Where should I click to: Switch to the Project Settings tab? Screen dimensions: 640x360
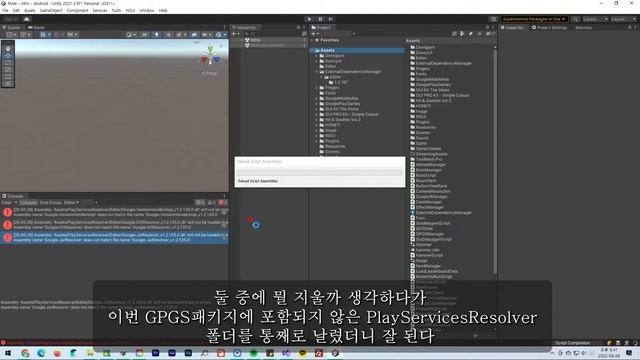coord(549,27)
